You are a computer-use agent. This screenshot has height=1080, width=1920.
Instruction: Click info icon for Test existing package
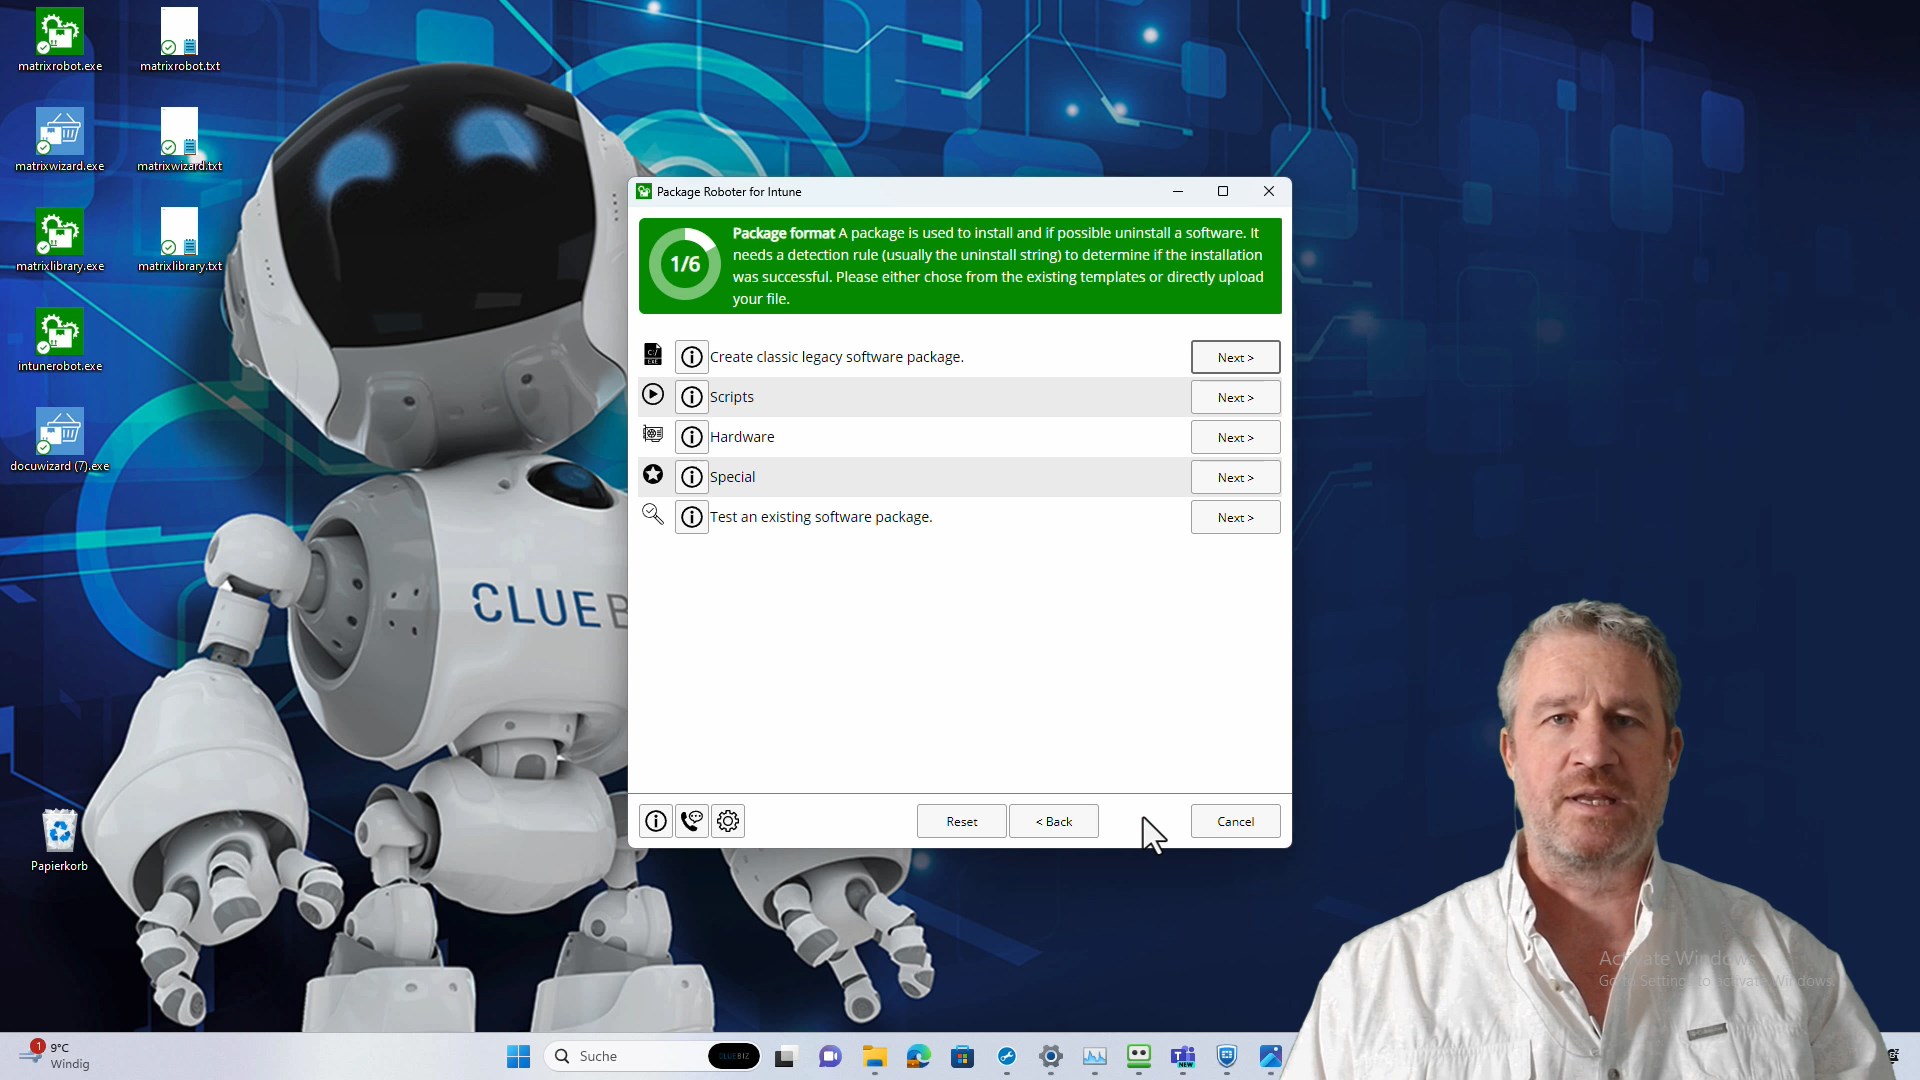(691, 517)
